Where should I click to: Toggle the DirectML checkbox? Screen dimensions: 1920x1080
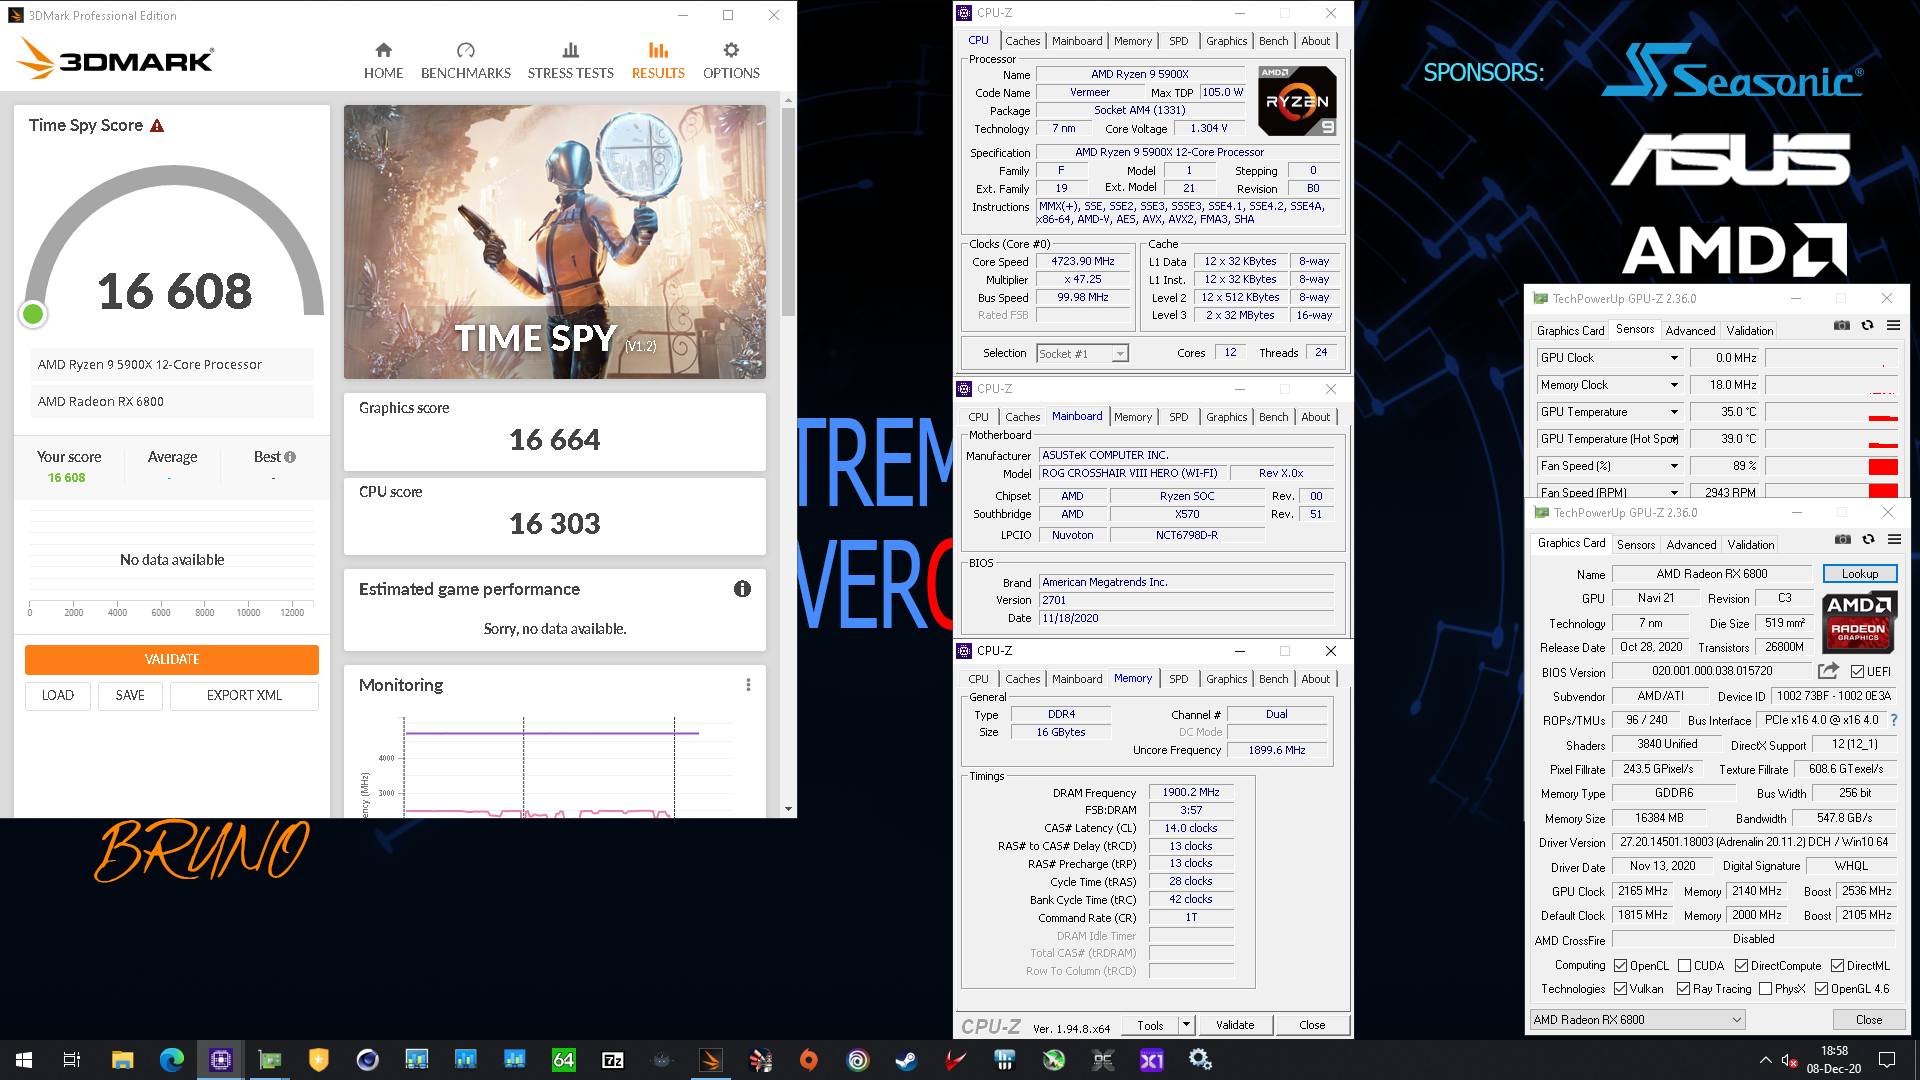(1838, 965)
